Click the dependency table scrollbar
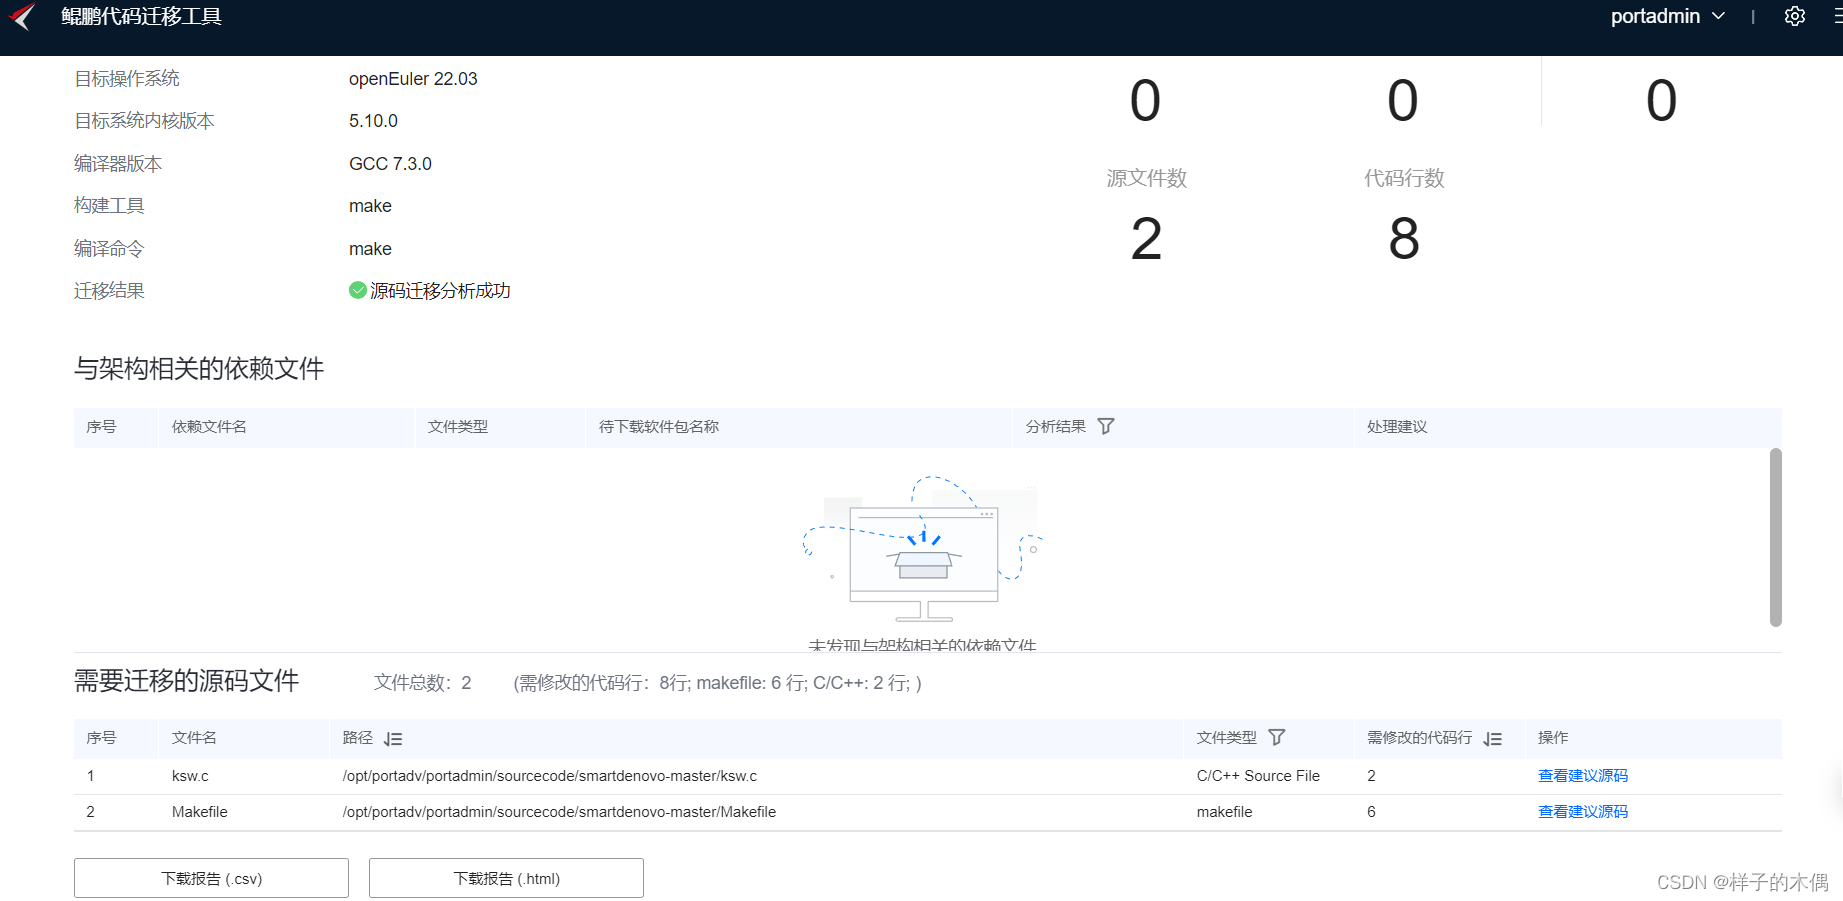This screenshot has width=1843, height=901. coord(1776,537)
